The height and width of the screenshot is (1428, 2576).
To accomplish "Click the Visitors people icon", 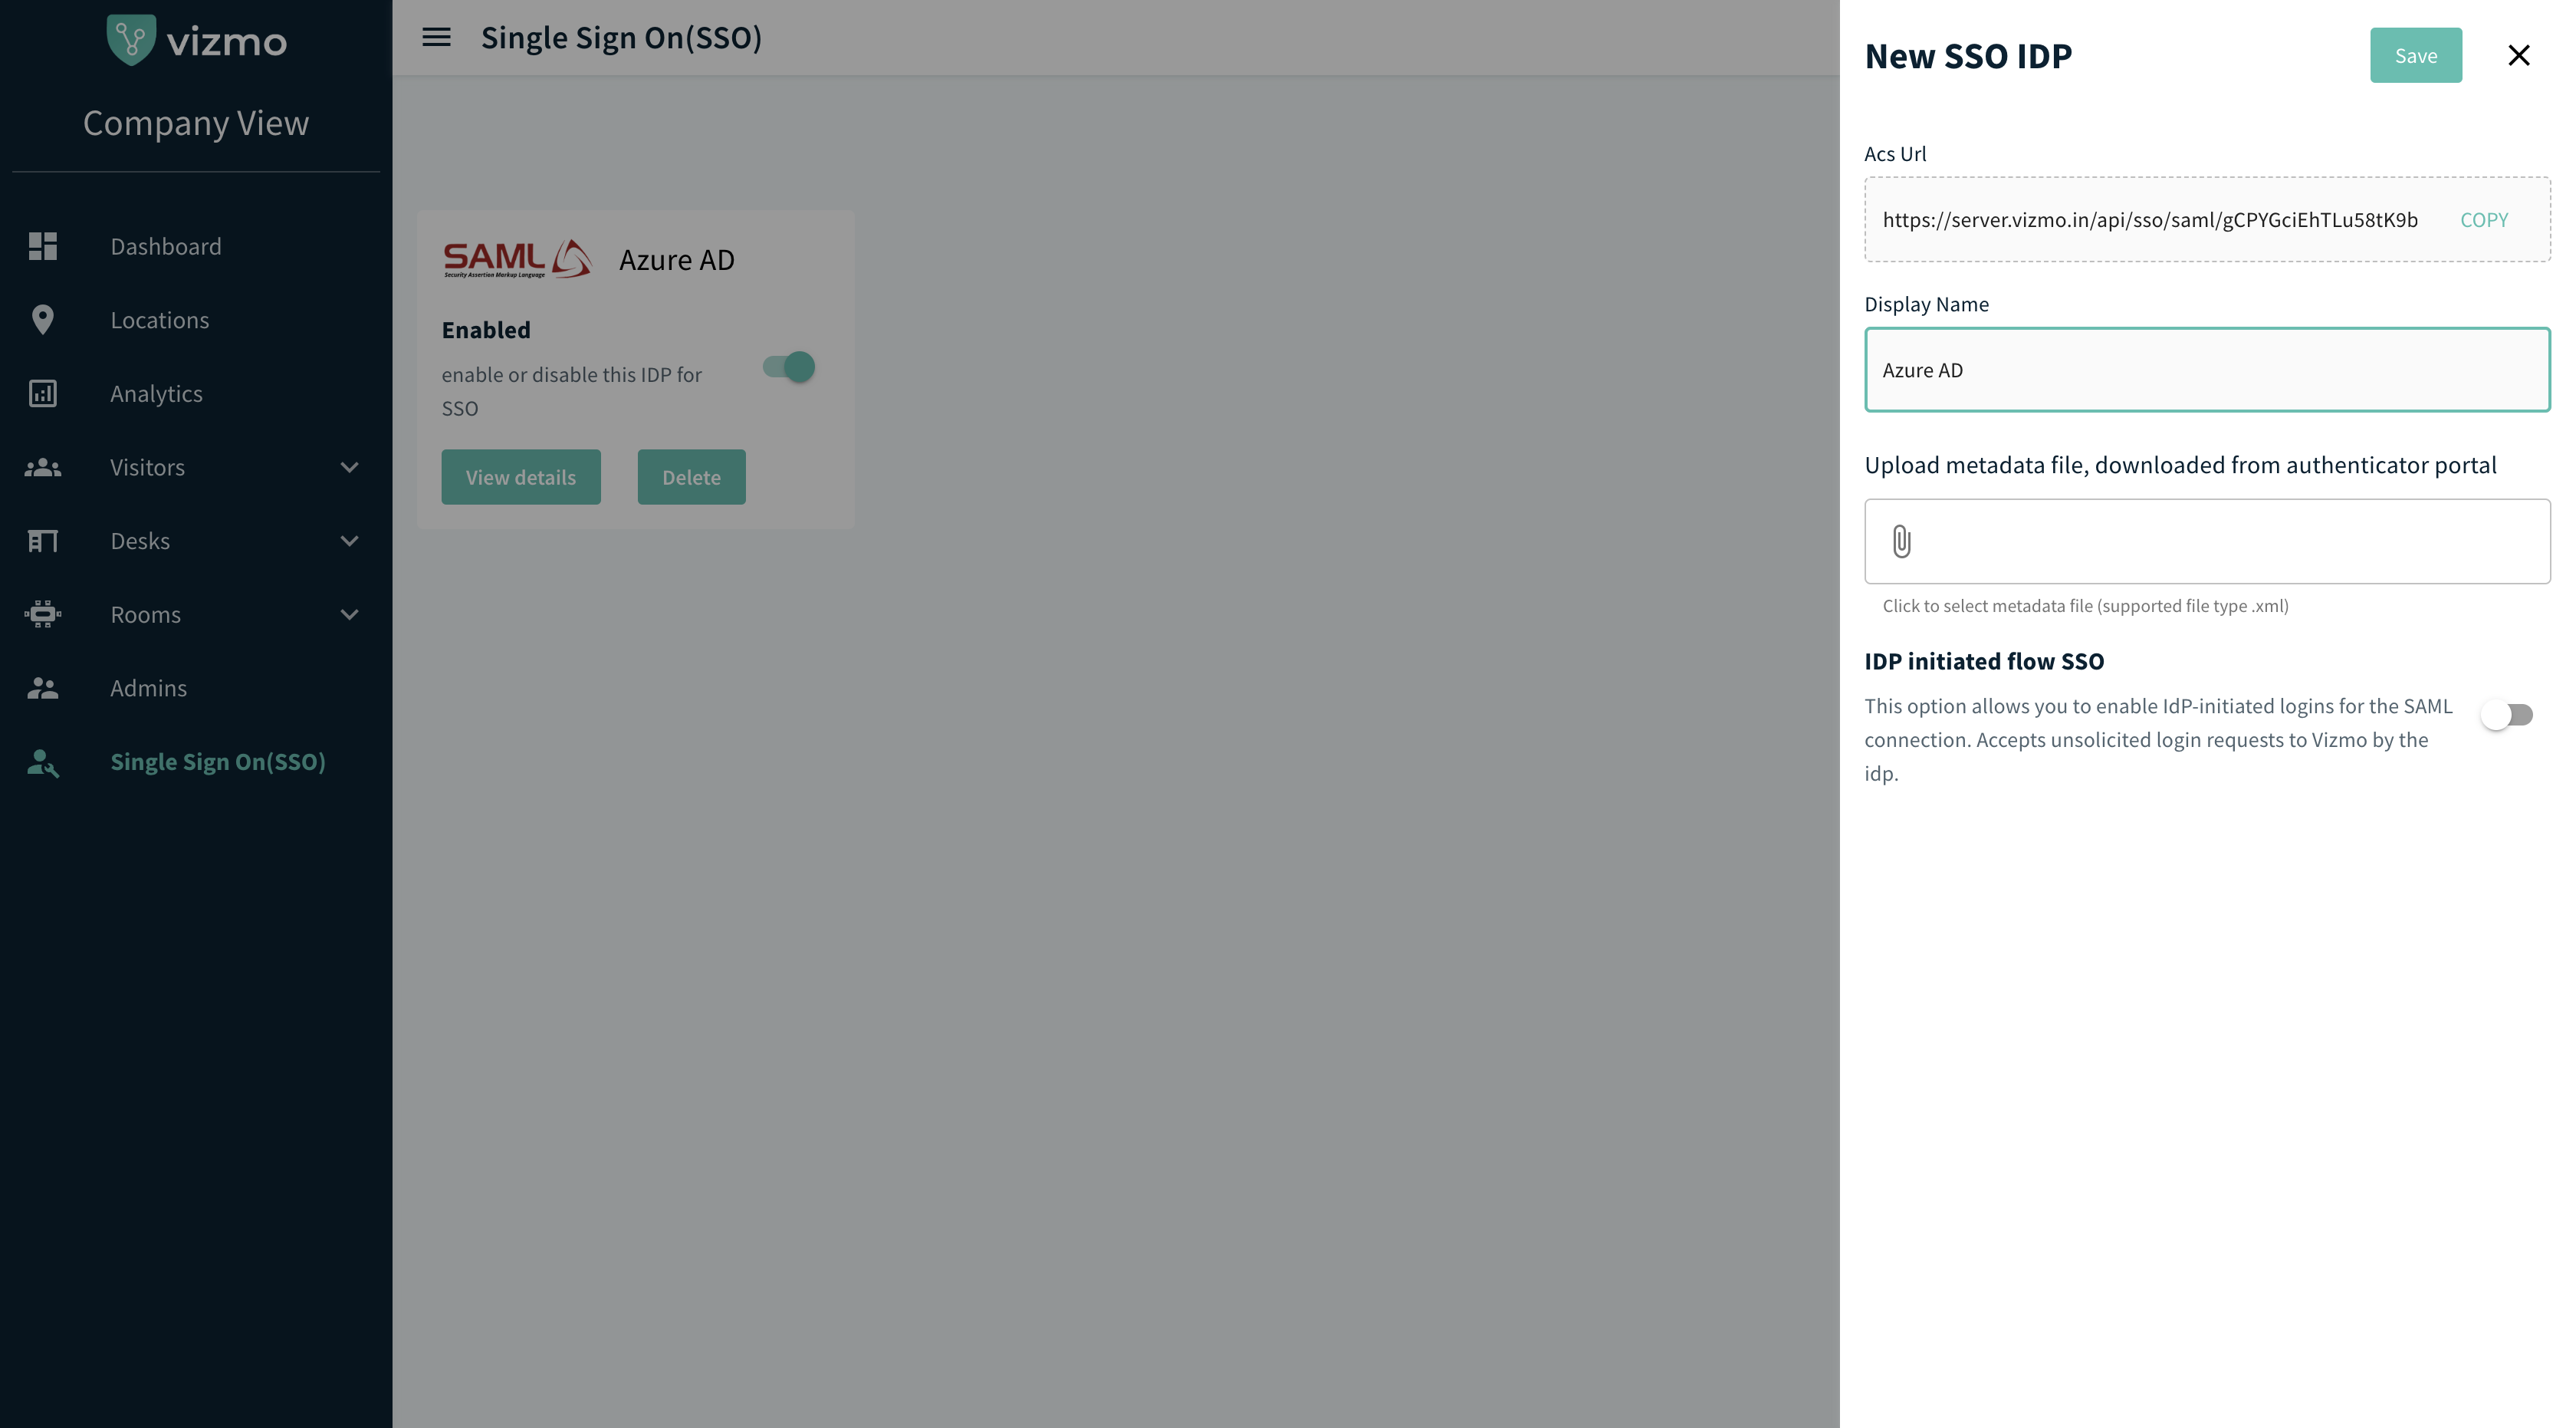I will coord(42,466).
